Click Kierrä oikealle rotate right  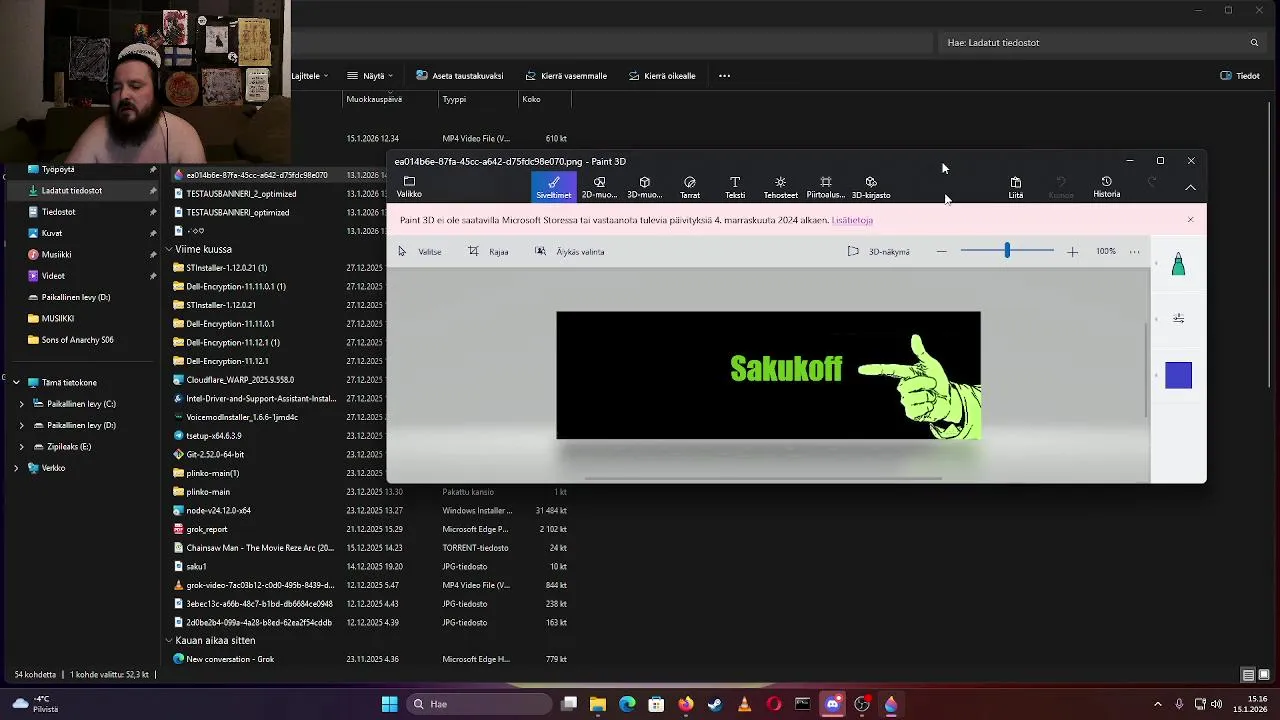tap(662, 76)
